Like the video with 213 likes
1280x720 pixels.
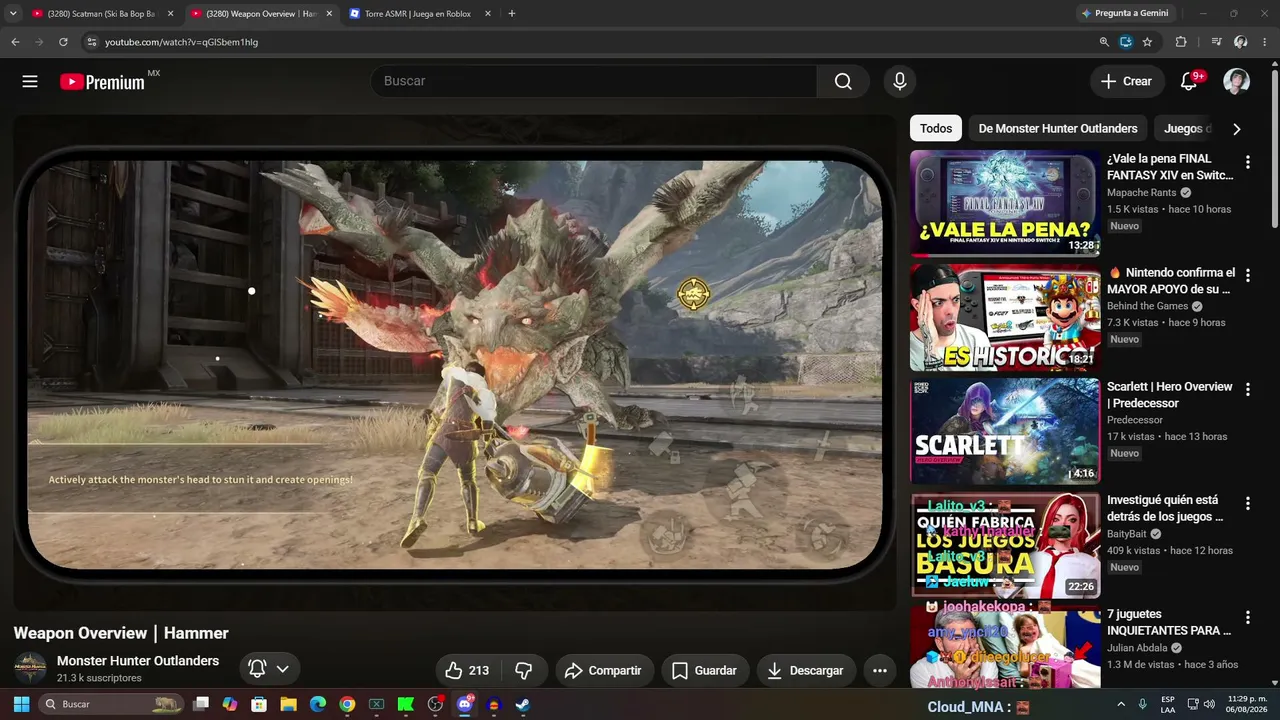(467, 671)
